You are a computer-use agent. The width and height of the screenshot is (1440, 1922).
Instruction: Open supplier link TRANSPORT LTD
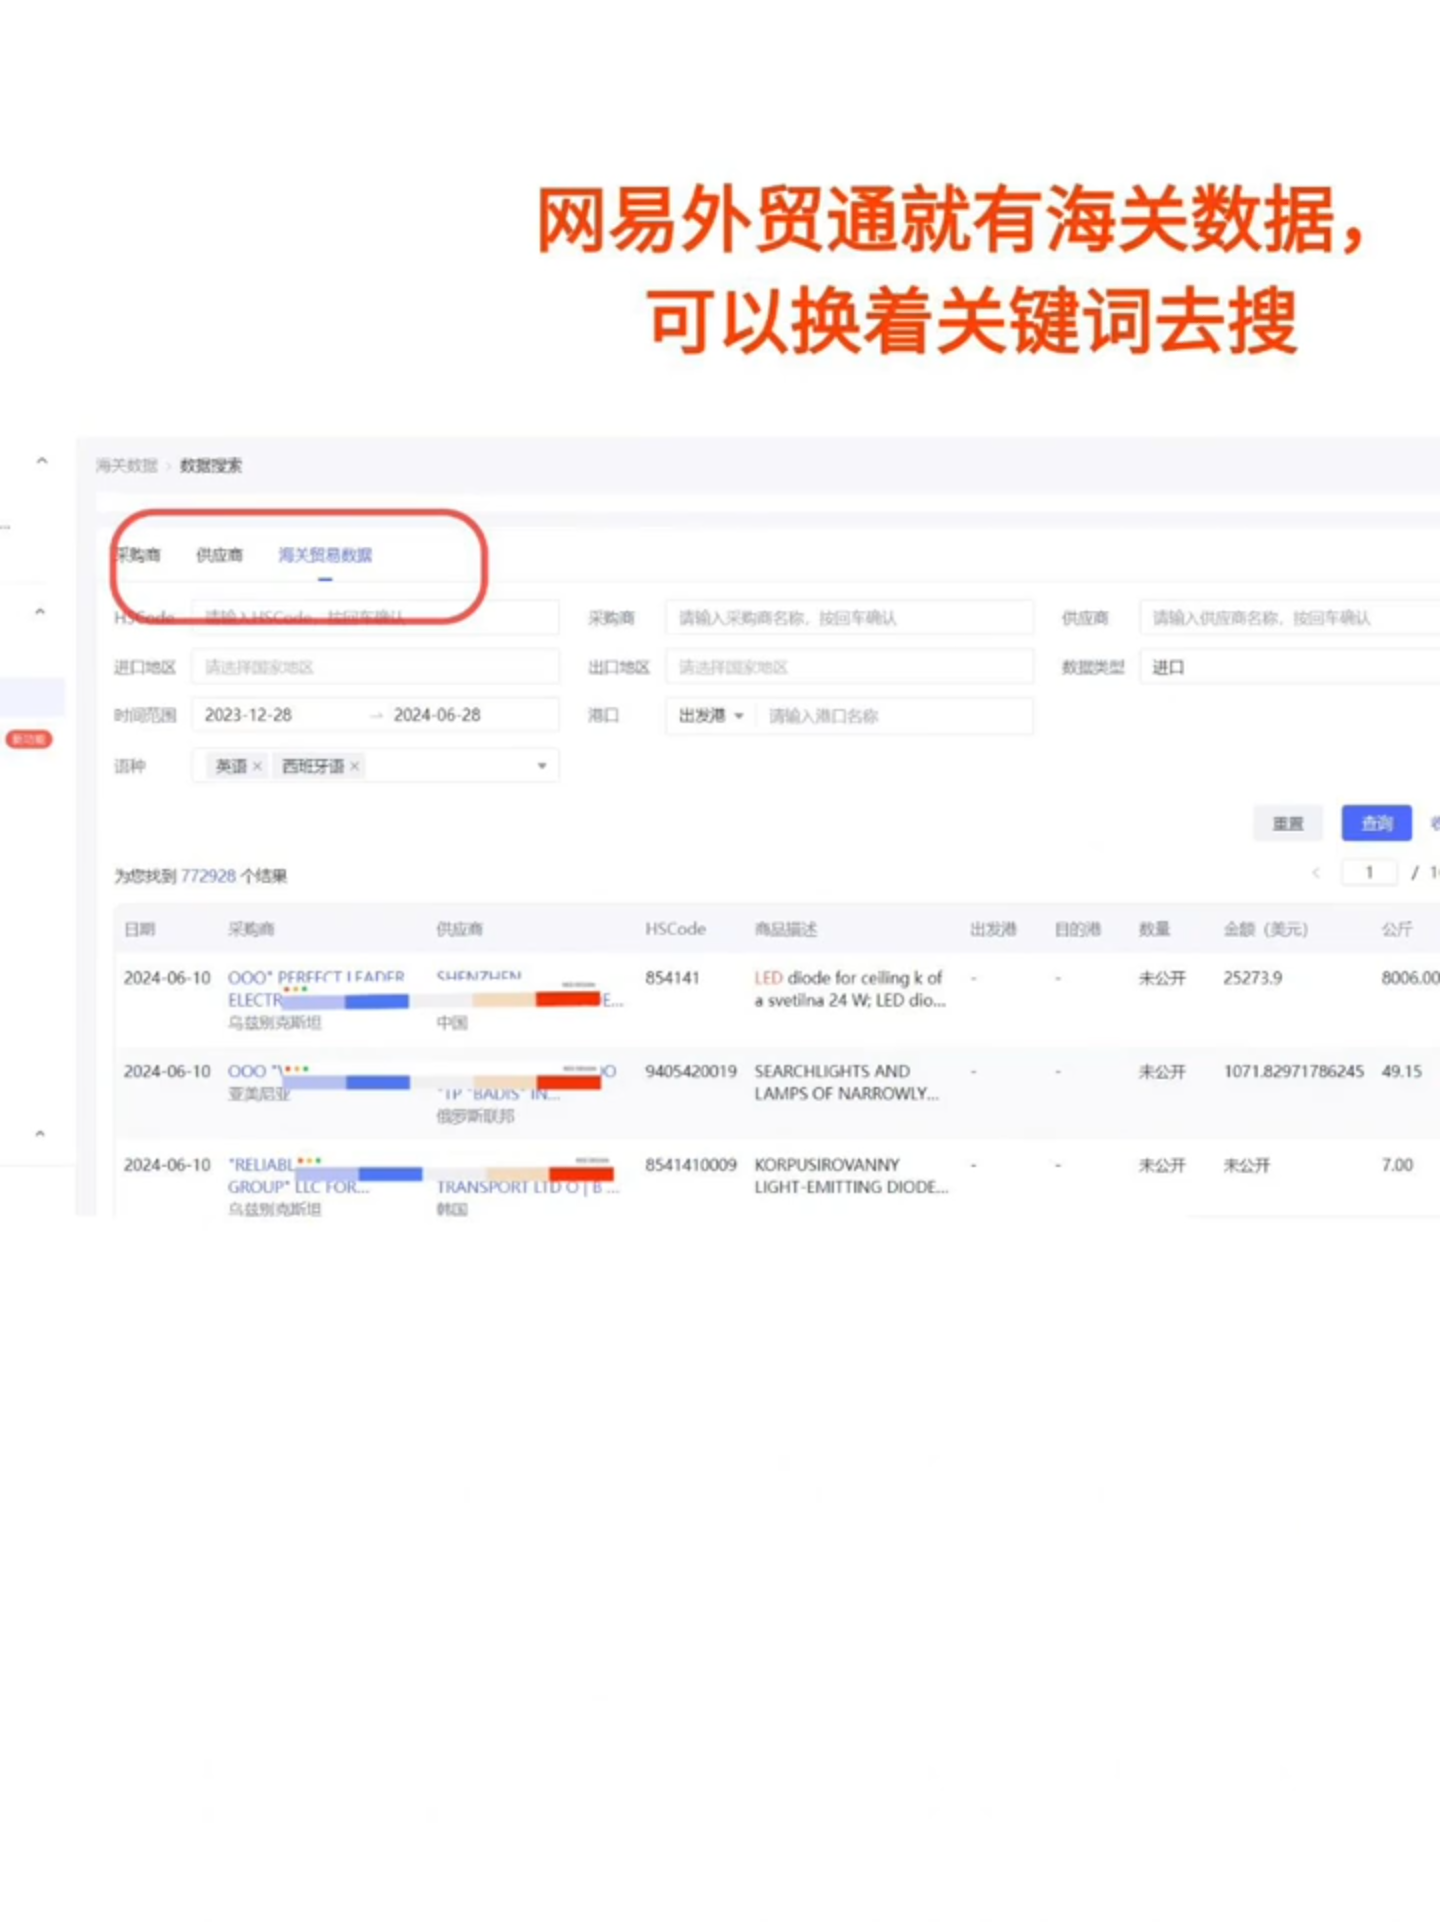click(x=528, y=1187)
